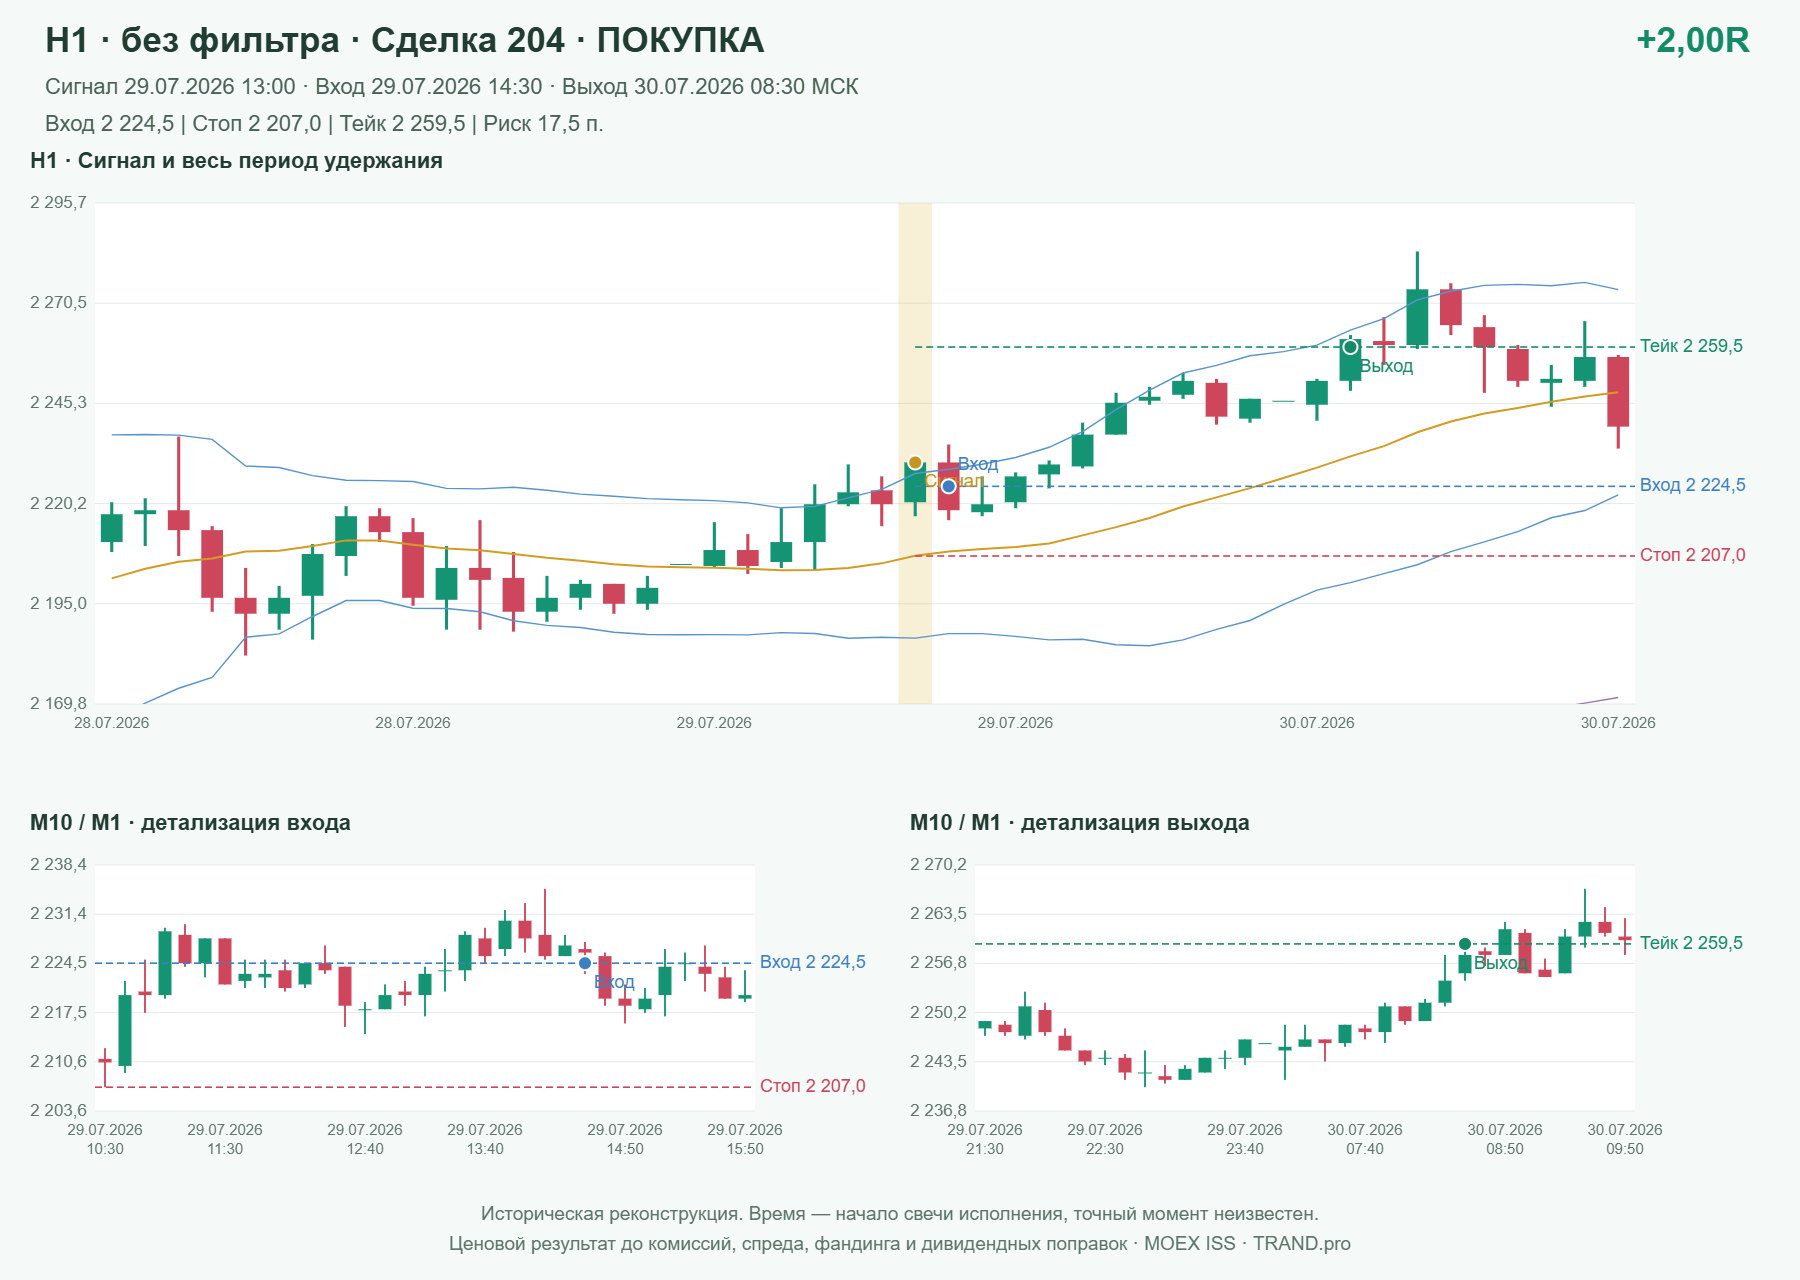Click 'H1 · Сигнал и весь период удержания' heading
The image size is (1800, 1280).
click(236, 161)
